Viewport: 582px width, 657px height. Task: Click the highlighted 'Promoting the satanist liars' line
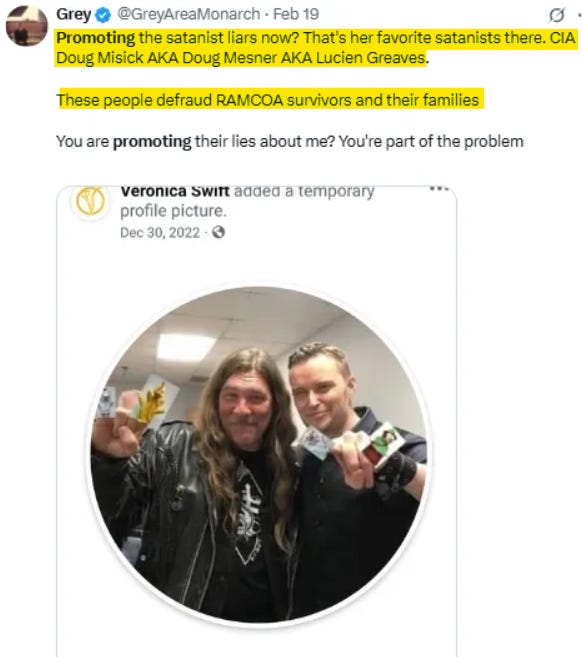(x=316, y=38)
